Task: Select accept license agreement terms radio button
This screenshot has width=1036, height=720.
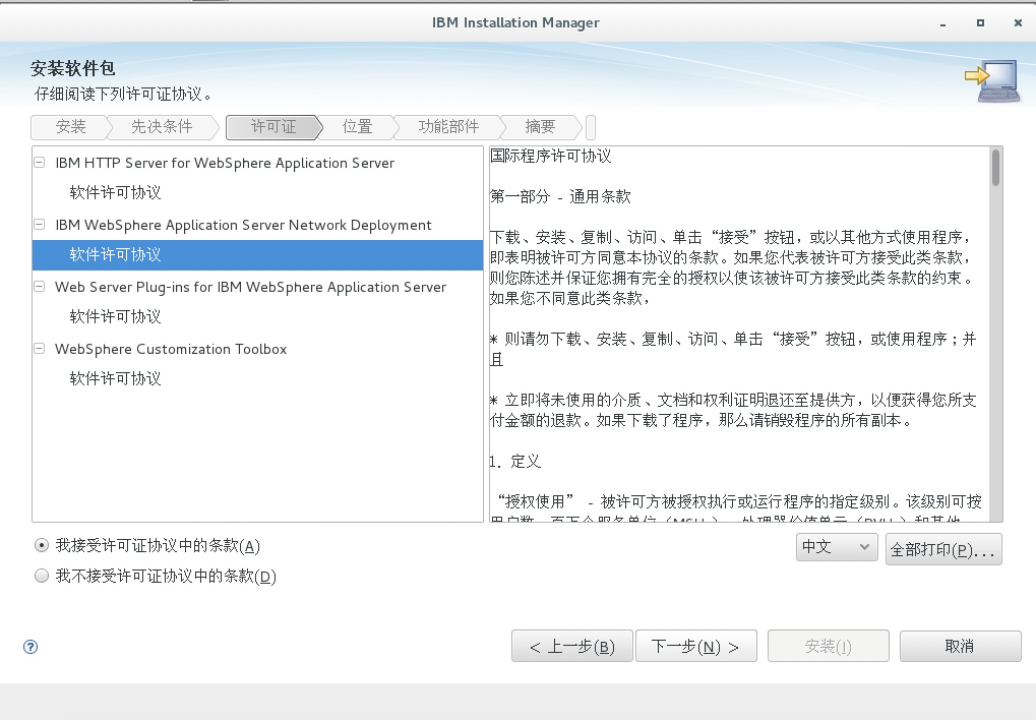Action: pyautogui.click(x=41, y=546)
